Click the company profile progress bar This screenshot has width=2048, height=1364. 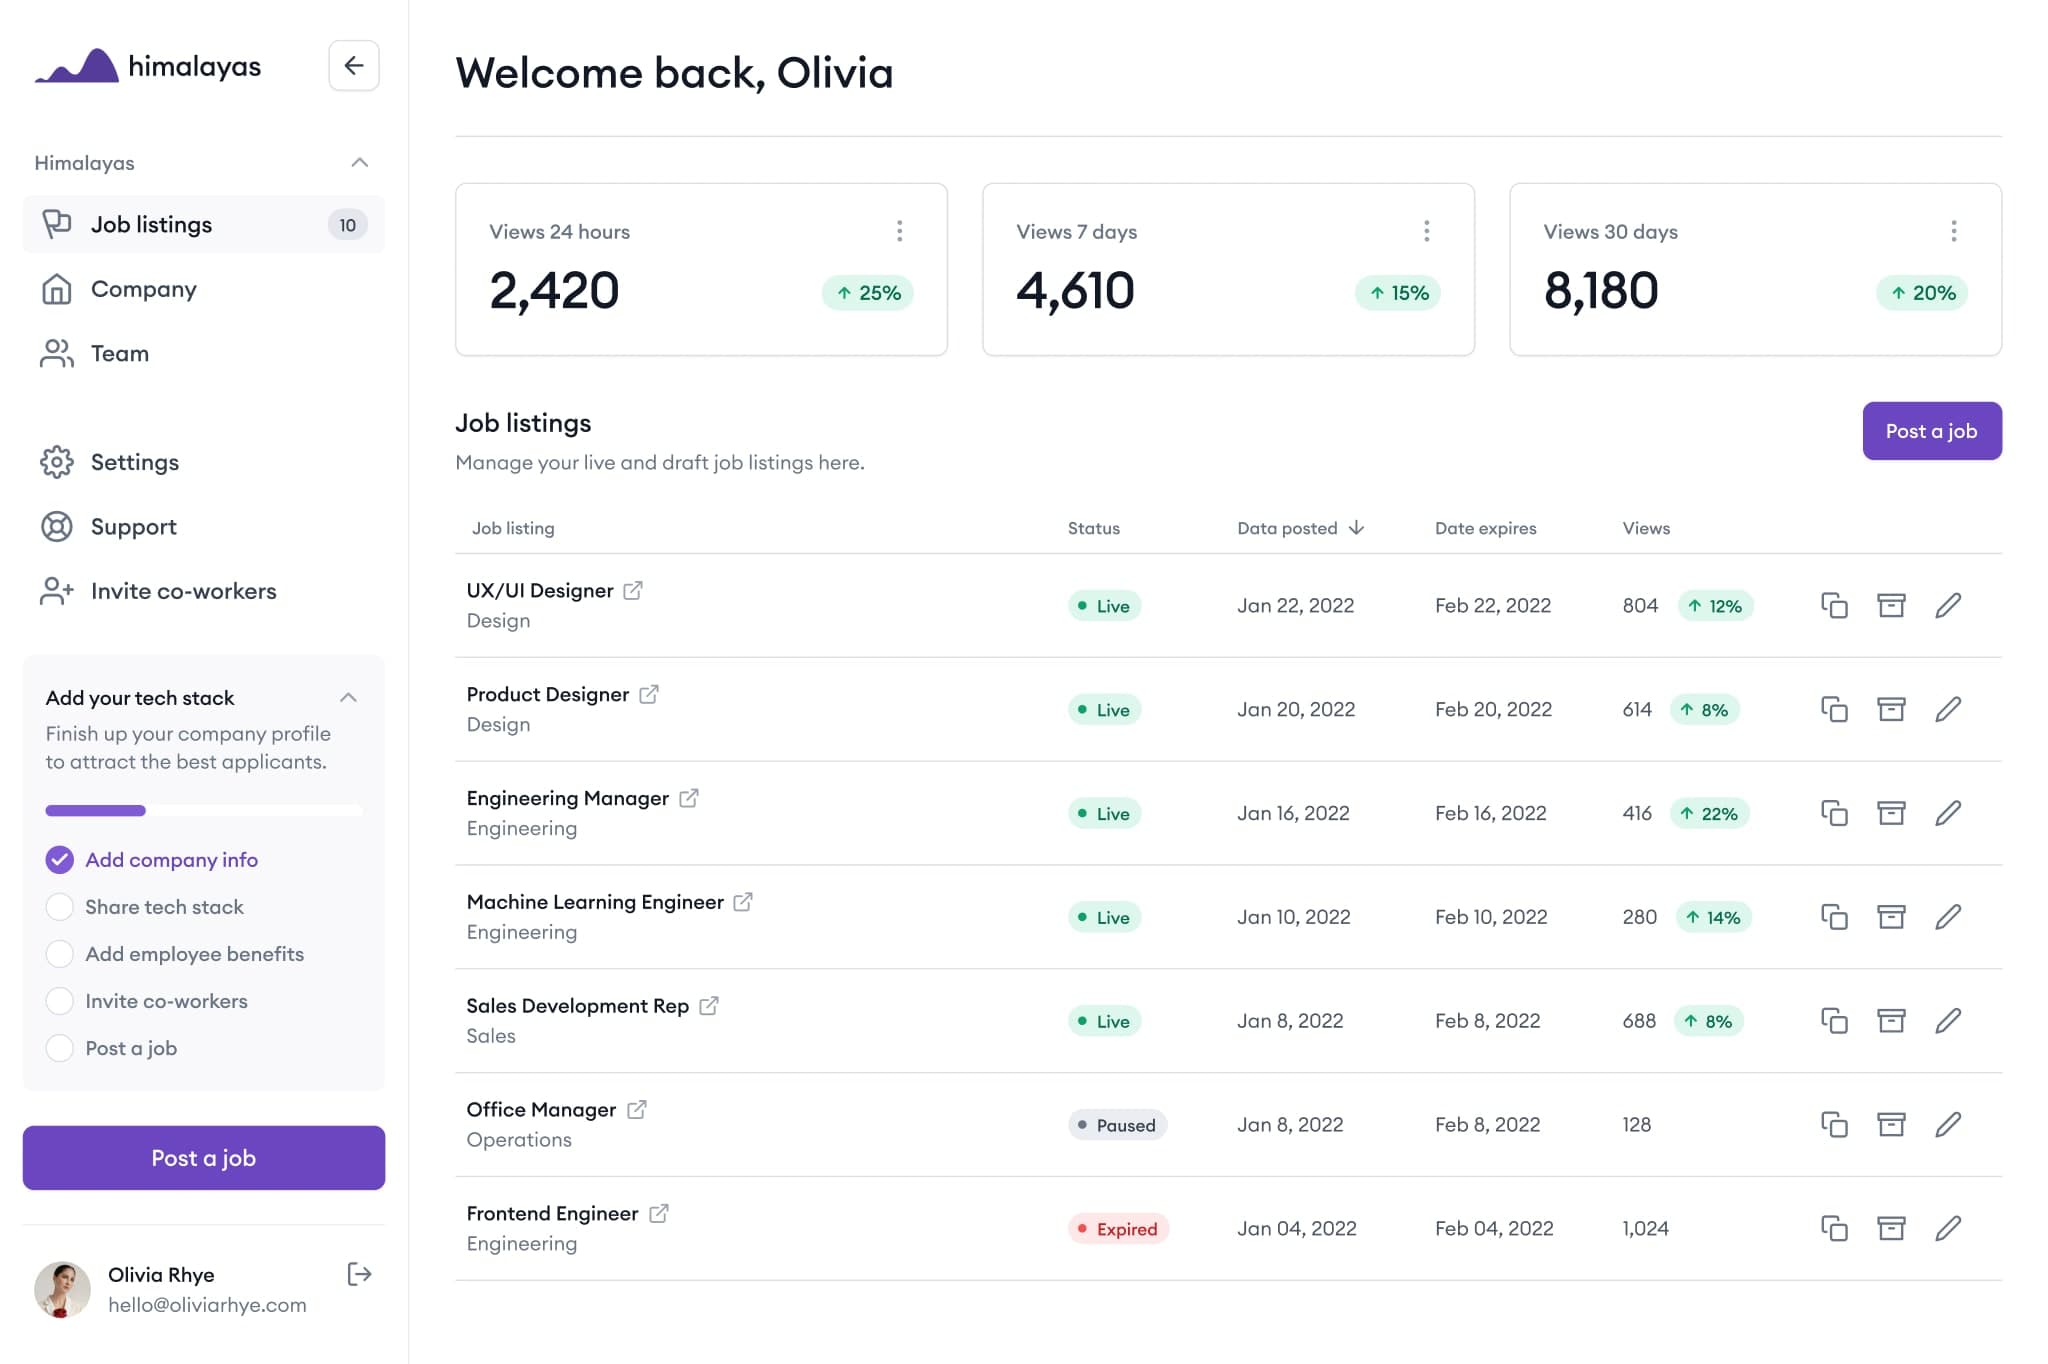pyautogui.click(x=203, y=810)
